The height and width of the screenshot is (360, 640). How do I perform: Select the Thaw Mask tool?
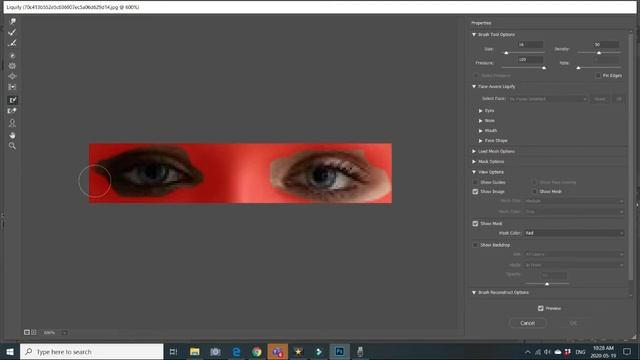click(12, 111)
